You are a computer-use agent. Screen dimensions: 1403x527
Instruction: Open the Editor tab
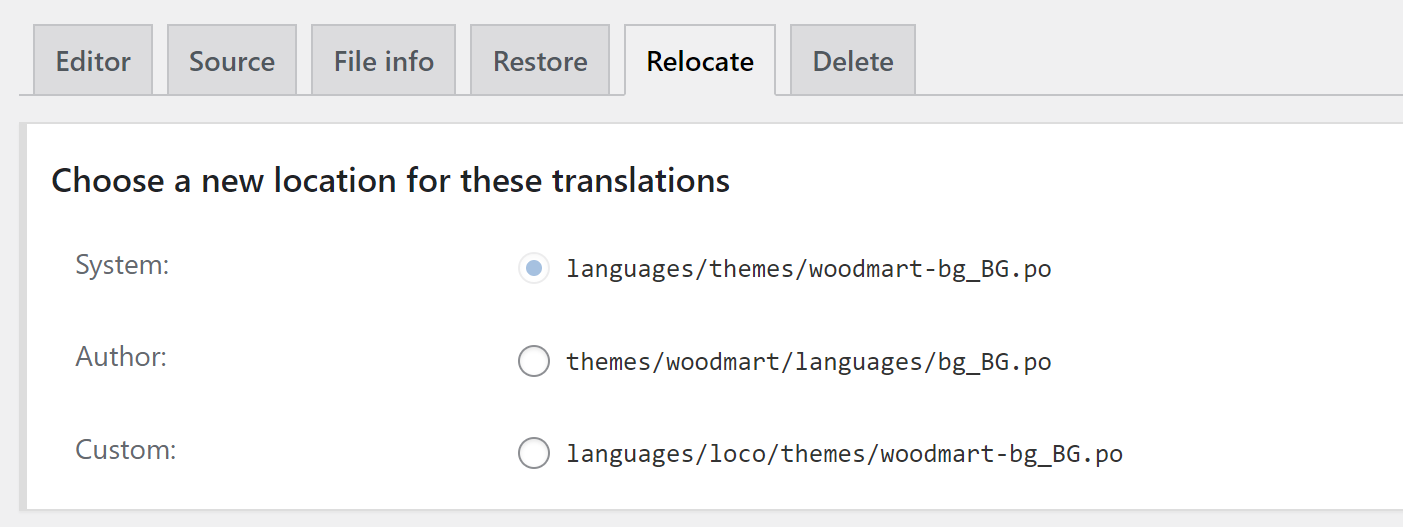(x=93, y=61)
